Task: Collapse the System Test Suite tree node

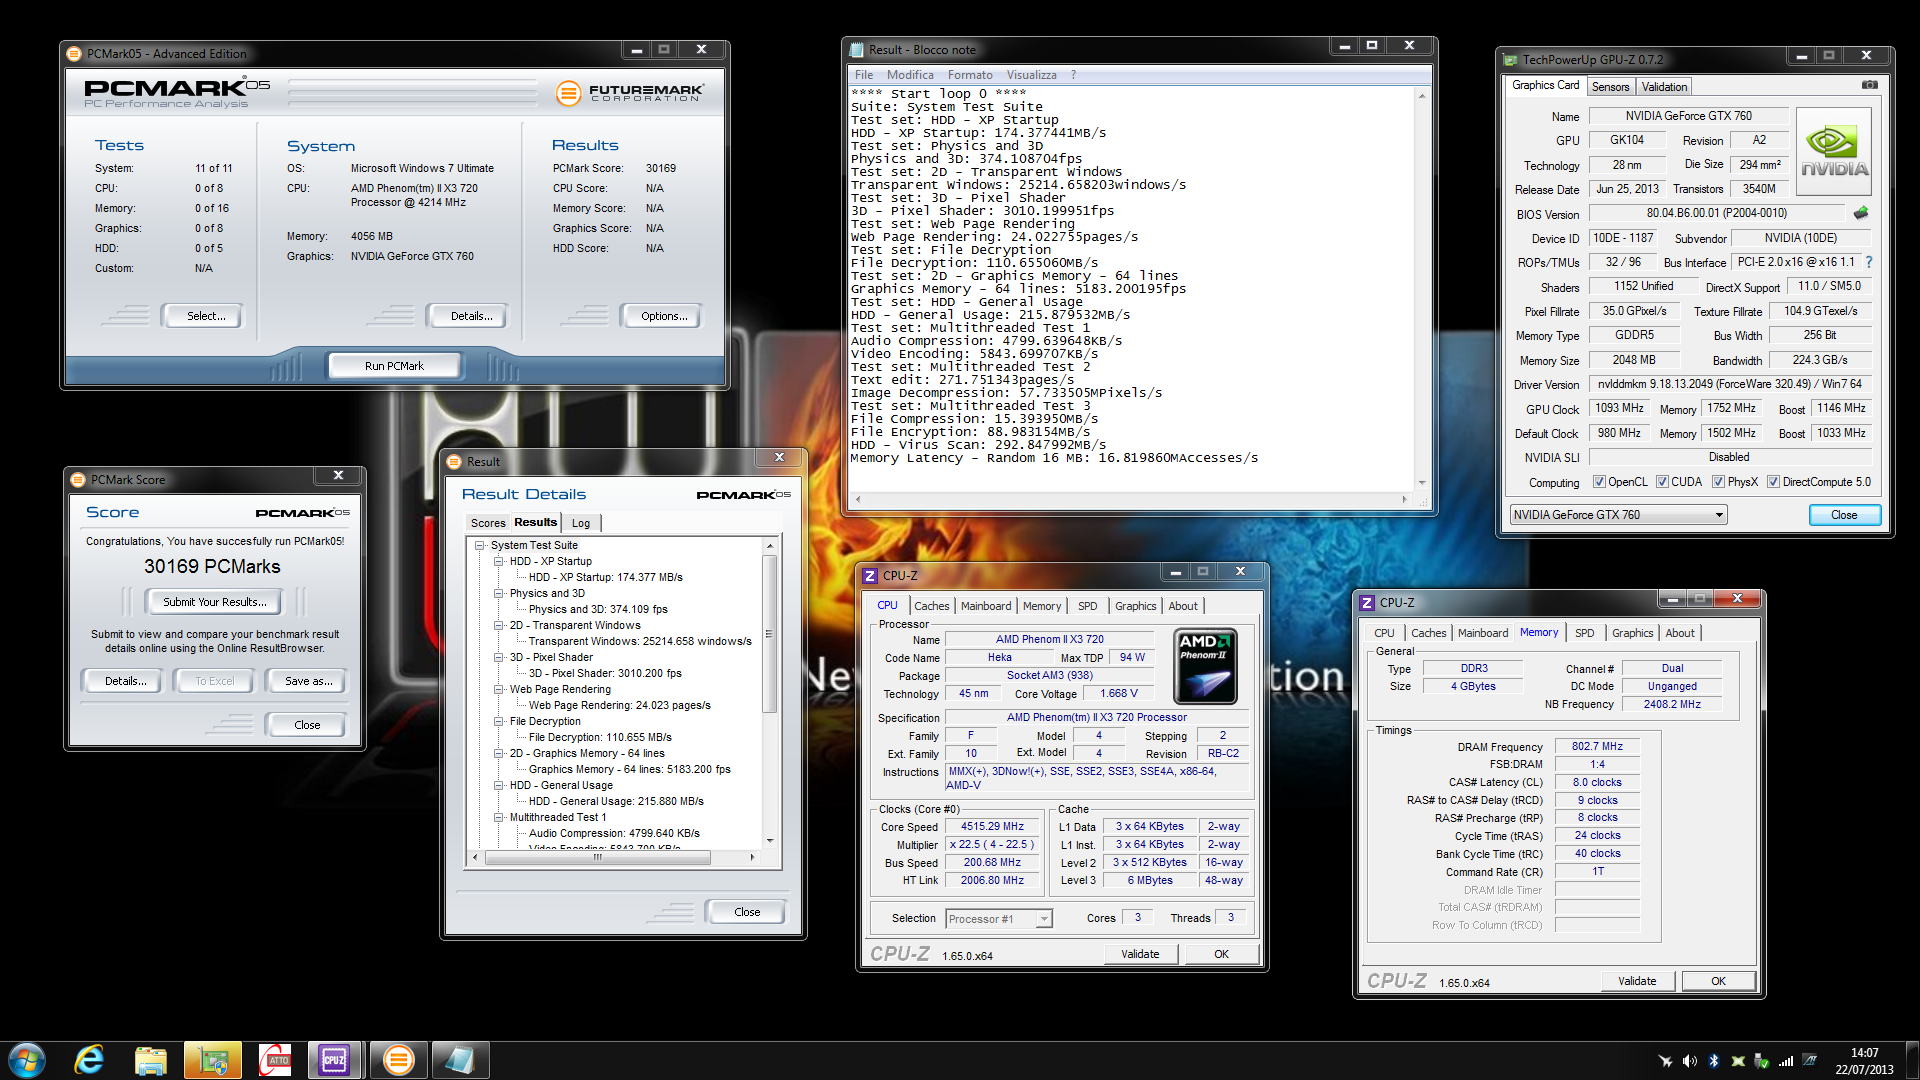Action: coord(480,546)
